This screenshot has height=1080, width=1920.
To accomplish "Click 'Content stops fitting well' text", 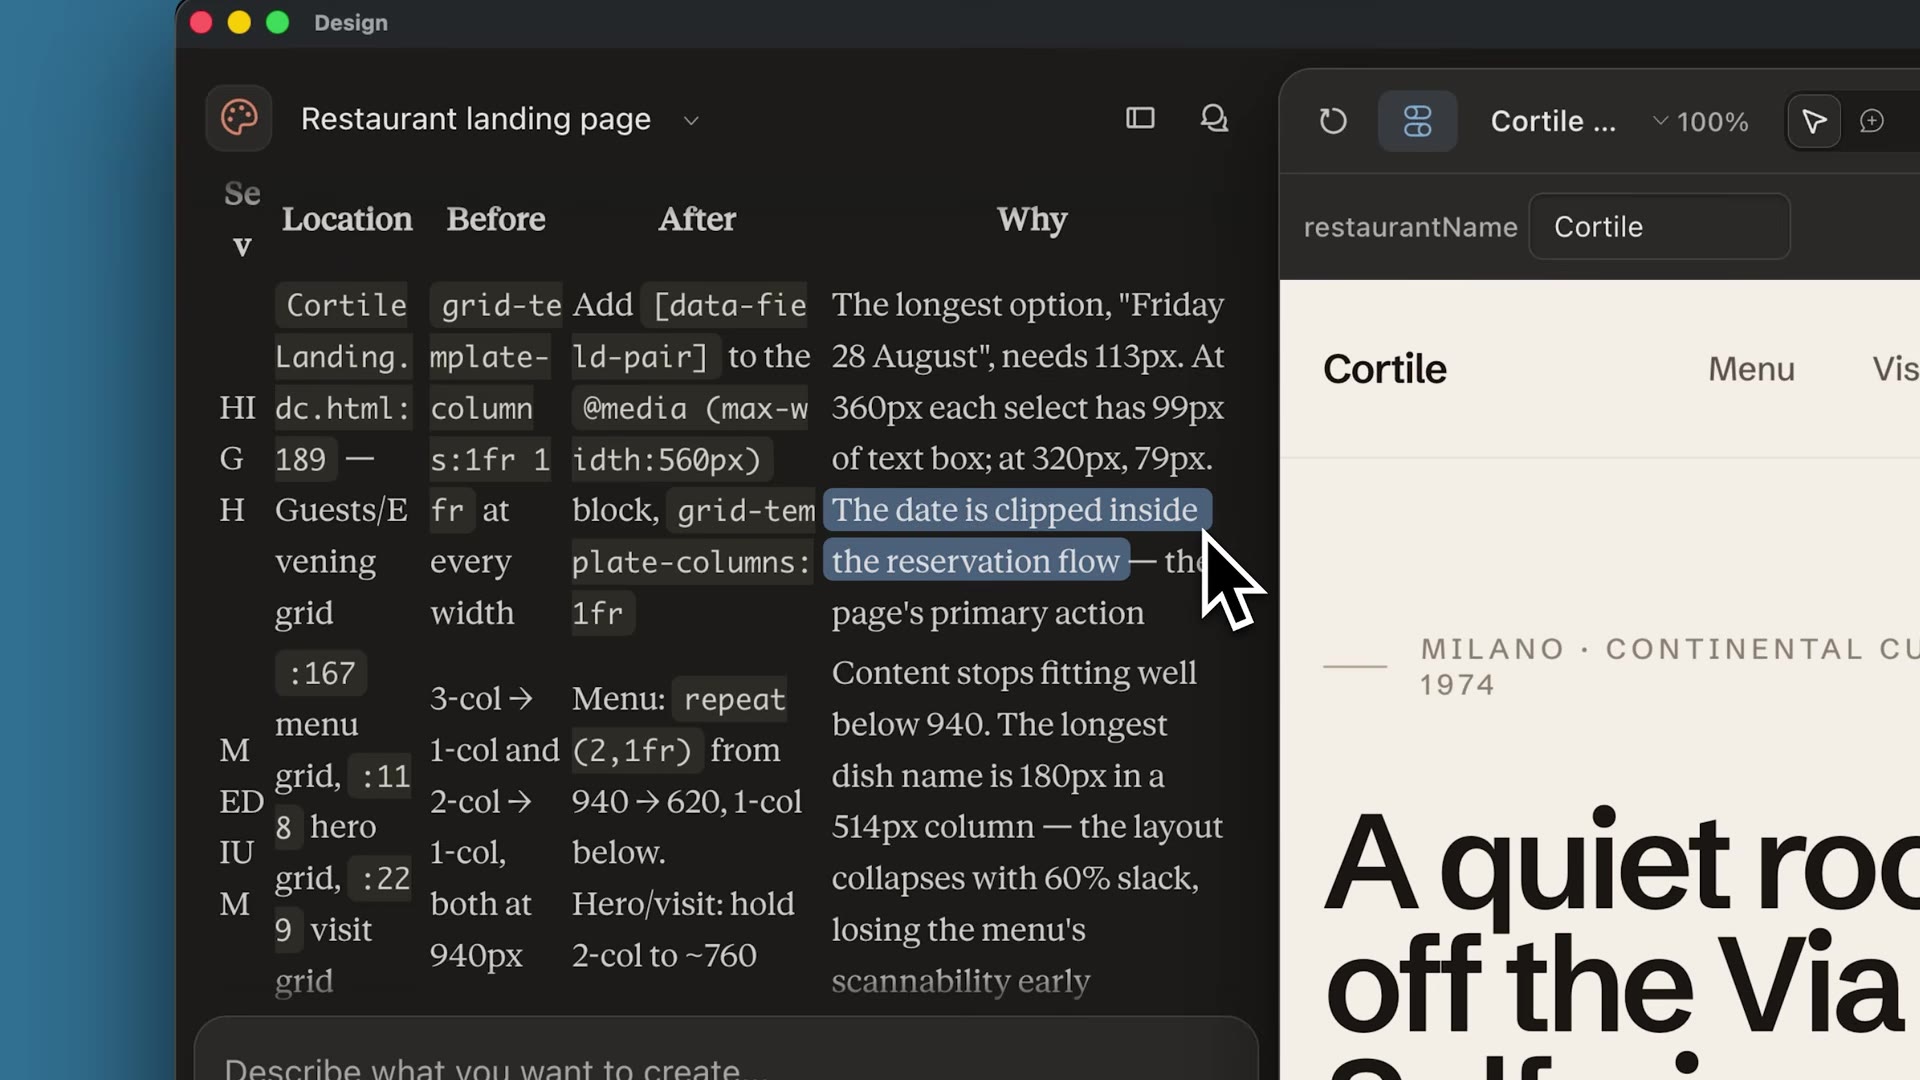I will (x=1014, y=673).
